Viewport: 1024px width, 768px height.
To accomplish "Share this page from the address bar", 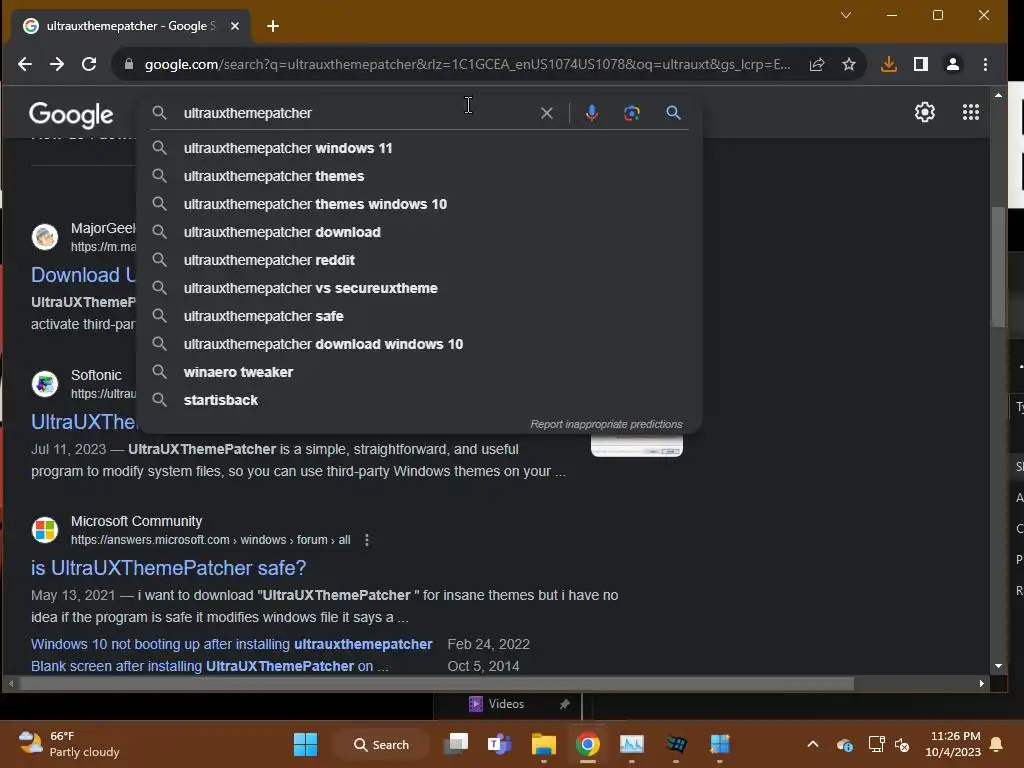I will pyautogui.click(x=817, y=64).
